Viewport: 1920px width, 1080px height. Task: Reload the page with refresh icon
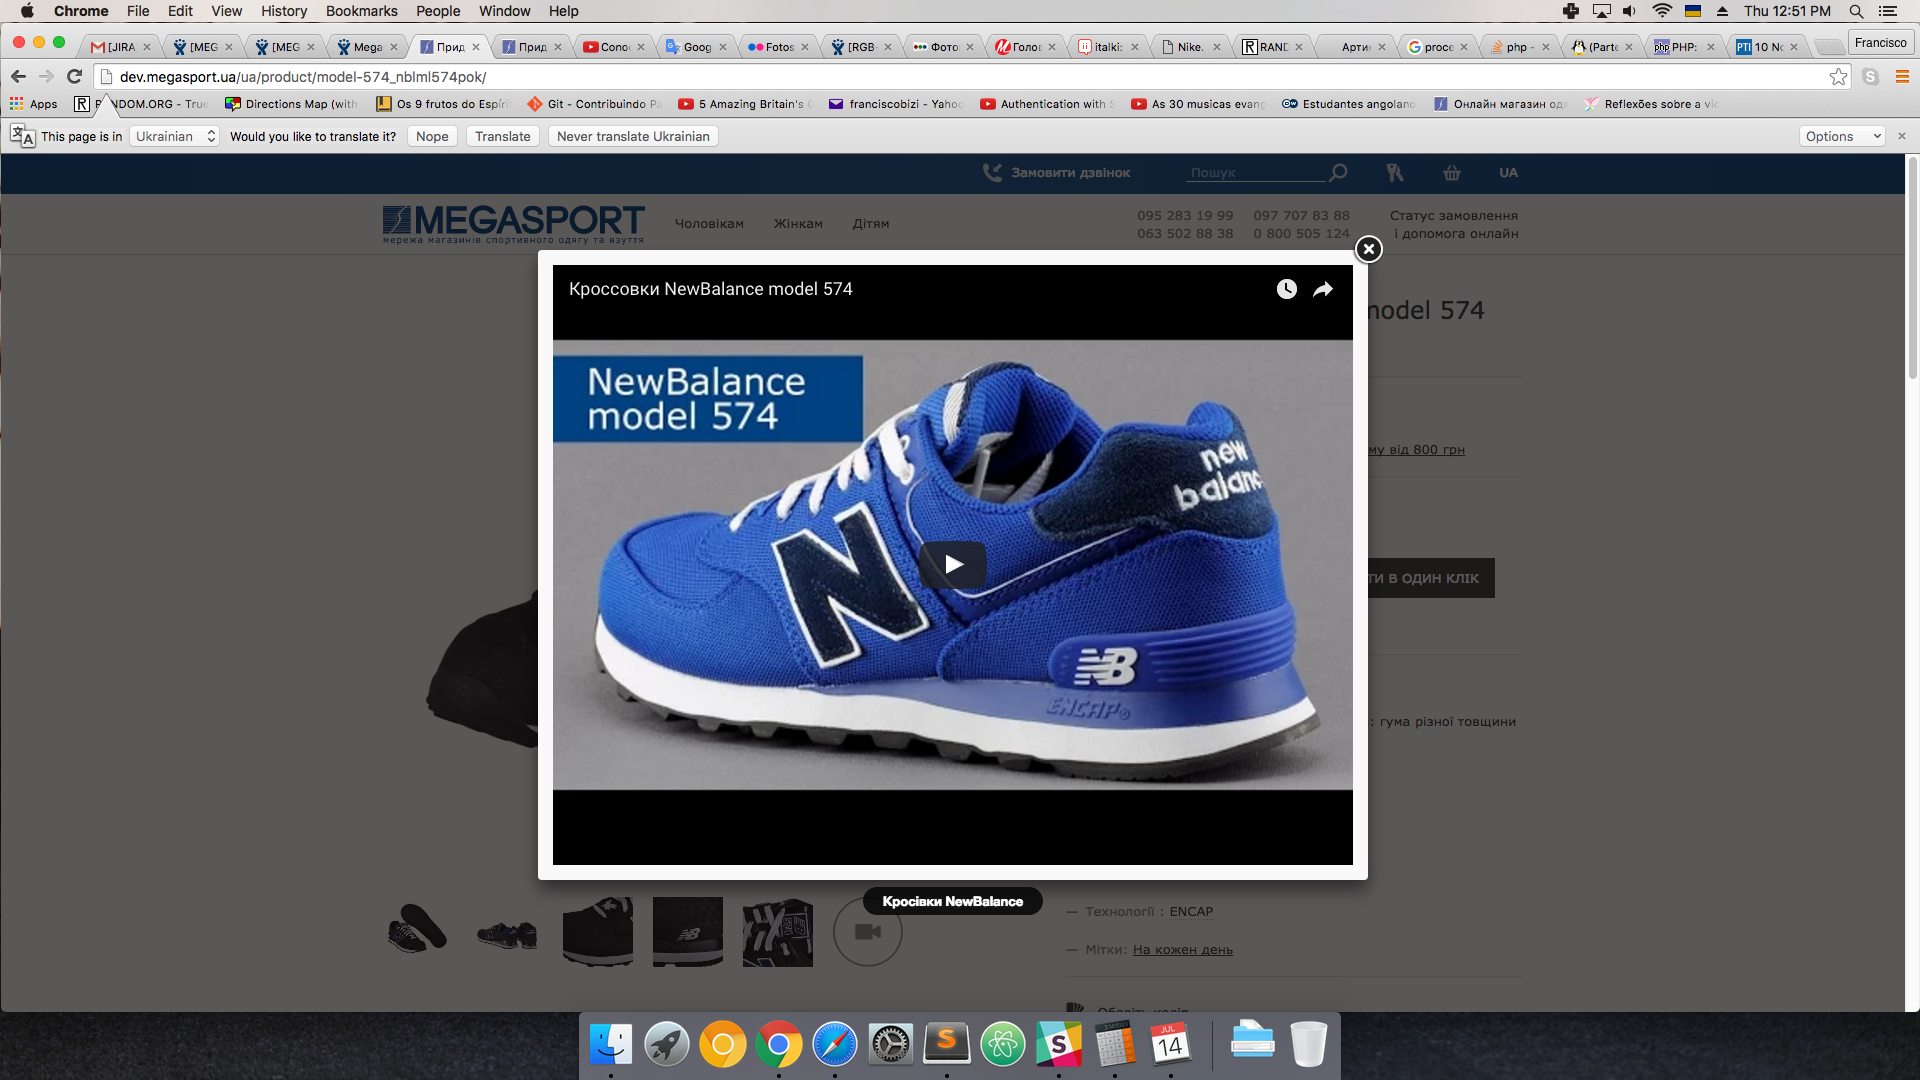coord(74,77)
